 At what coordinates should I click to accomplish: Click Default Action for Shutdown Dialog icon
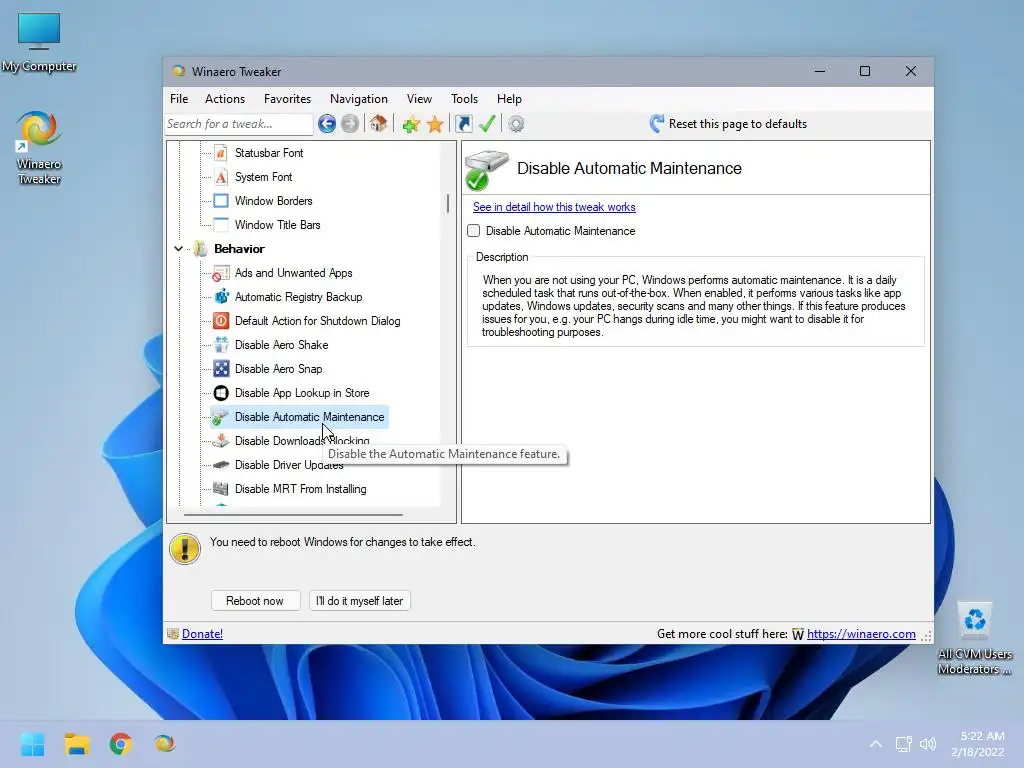[221, 321]
